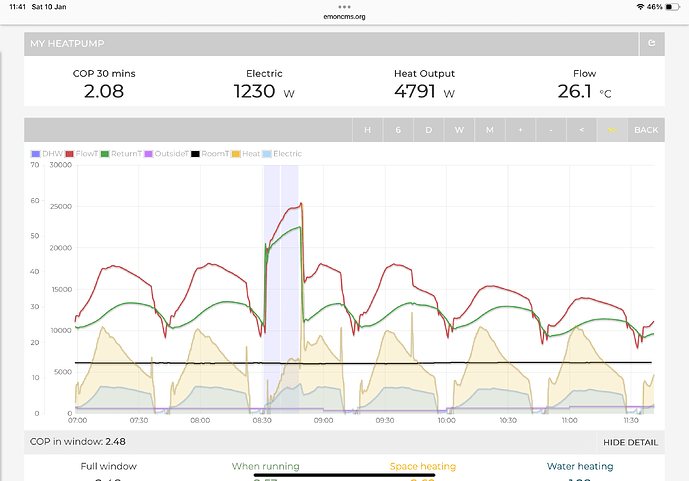Tap the three dots above the address bar
The image size is (689, 481).
tap(344, 5)
